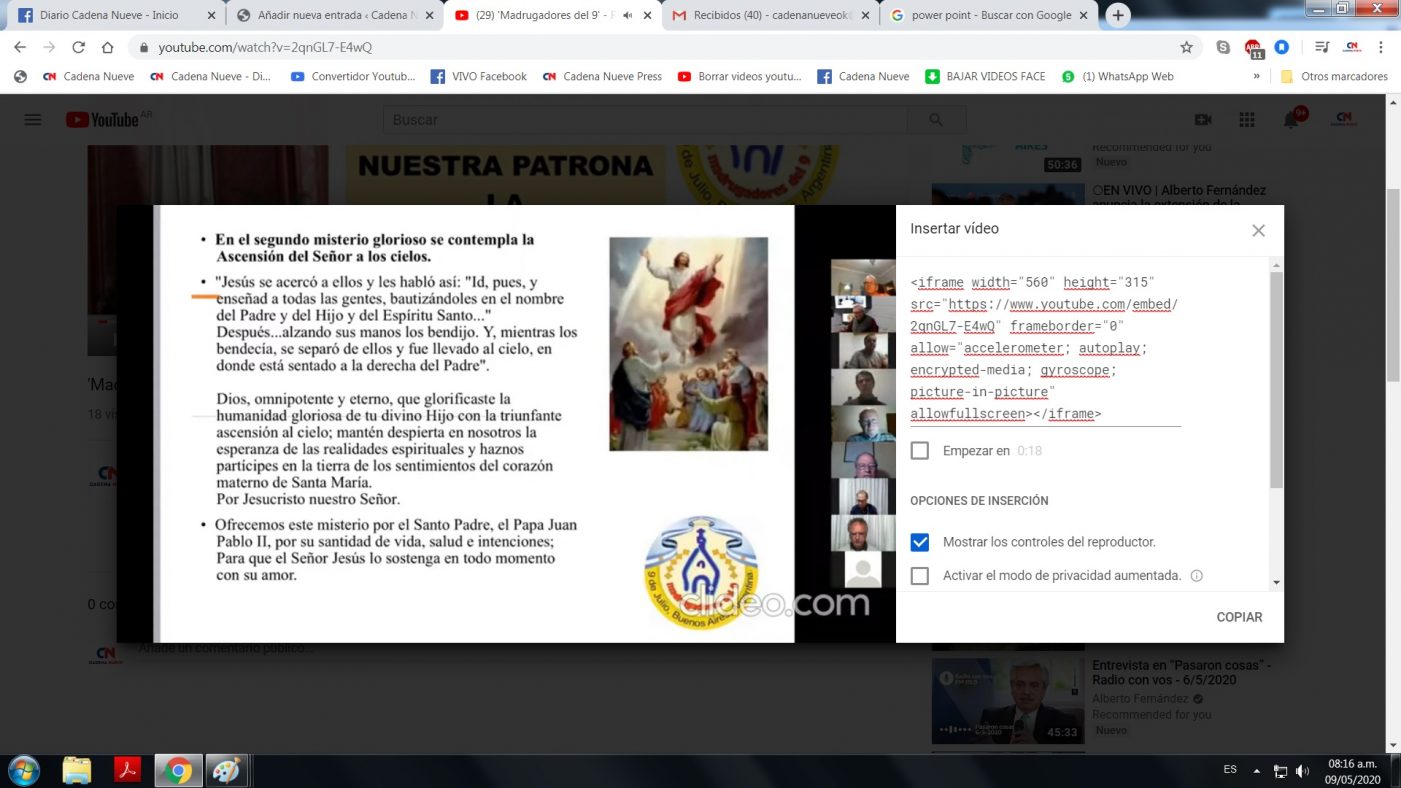The height and width of the screenshot is (788, 1401).
Task: Open VIVO Facebook bookmark
Action: click(479, 76)
